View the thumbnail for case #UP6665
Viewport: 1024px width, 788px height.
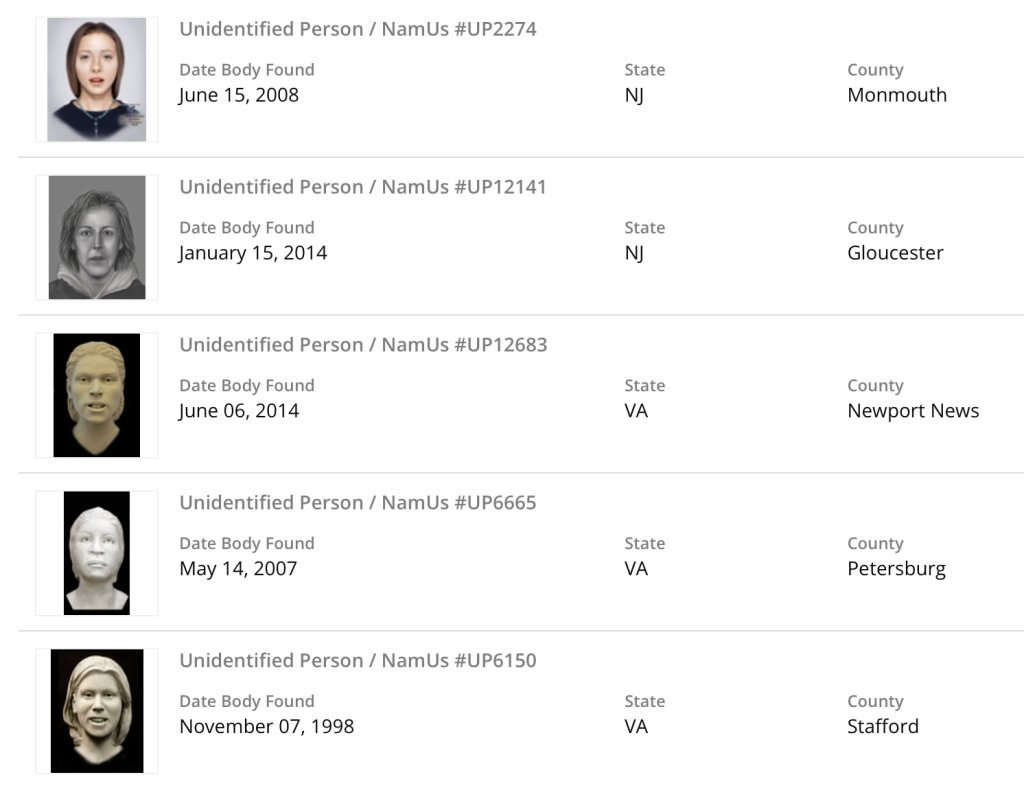[x=97, y=552]
